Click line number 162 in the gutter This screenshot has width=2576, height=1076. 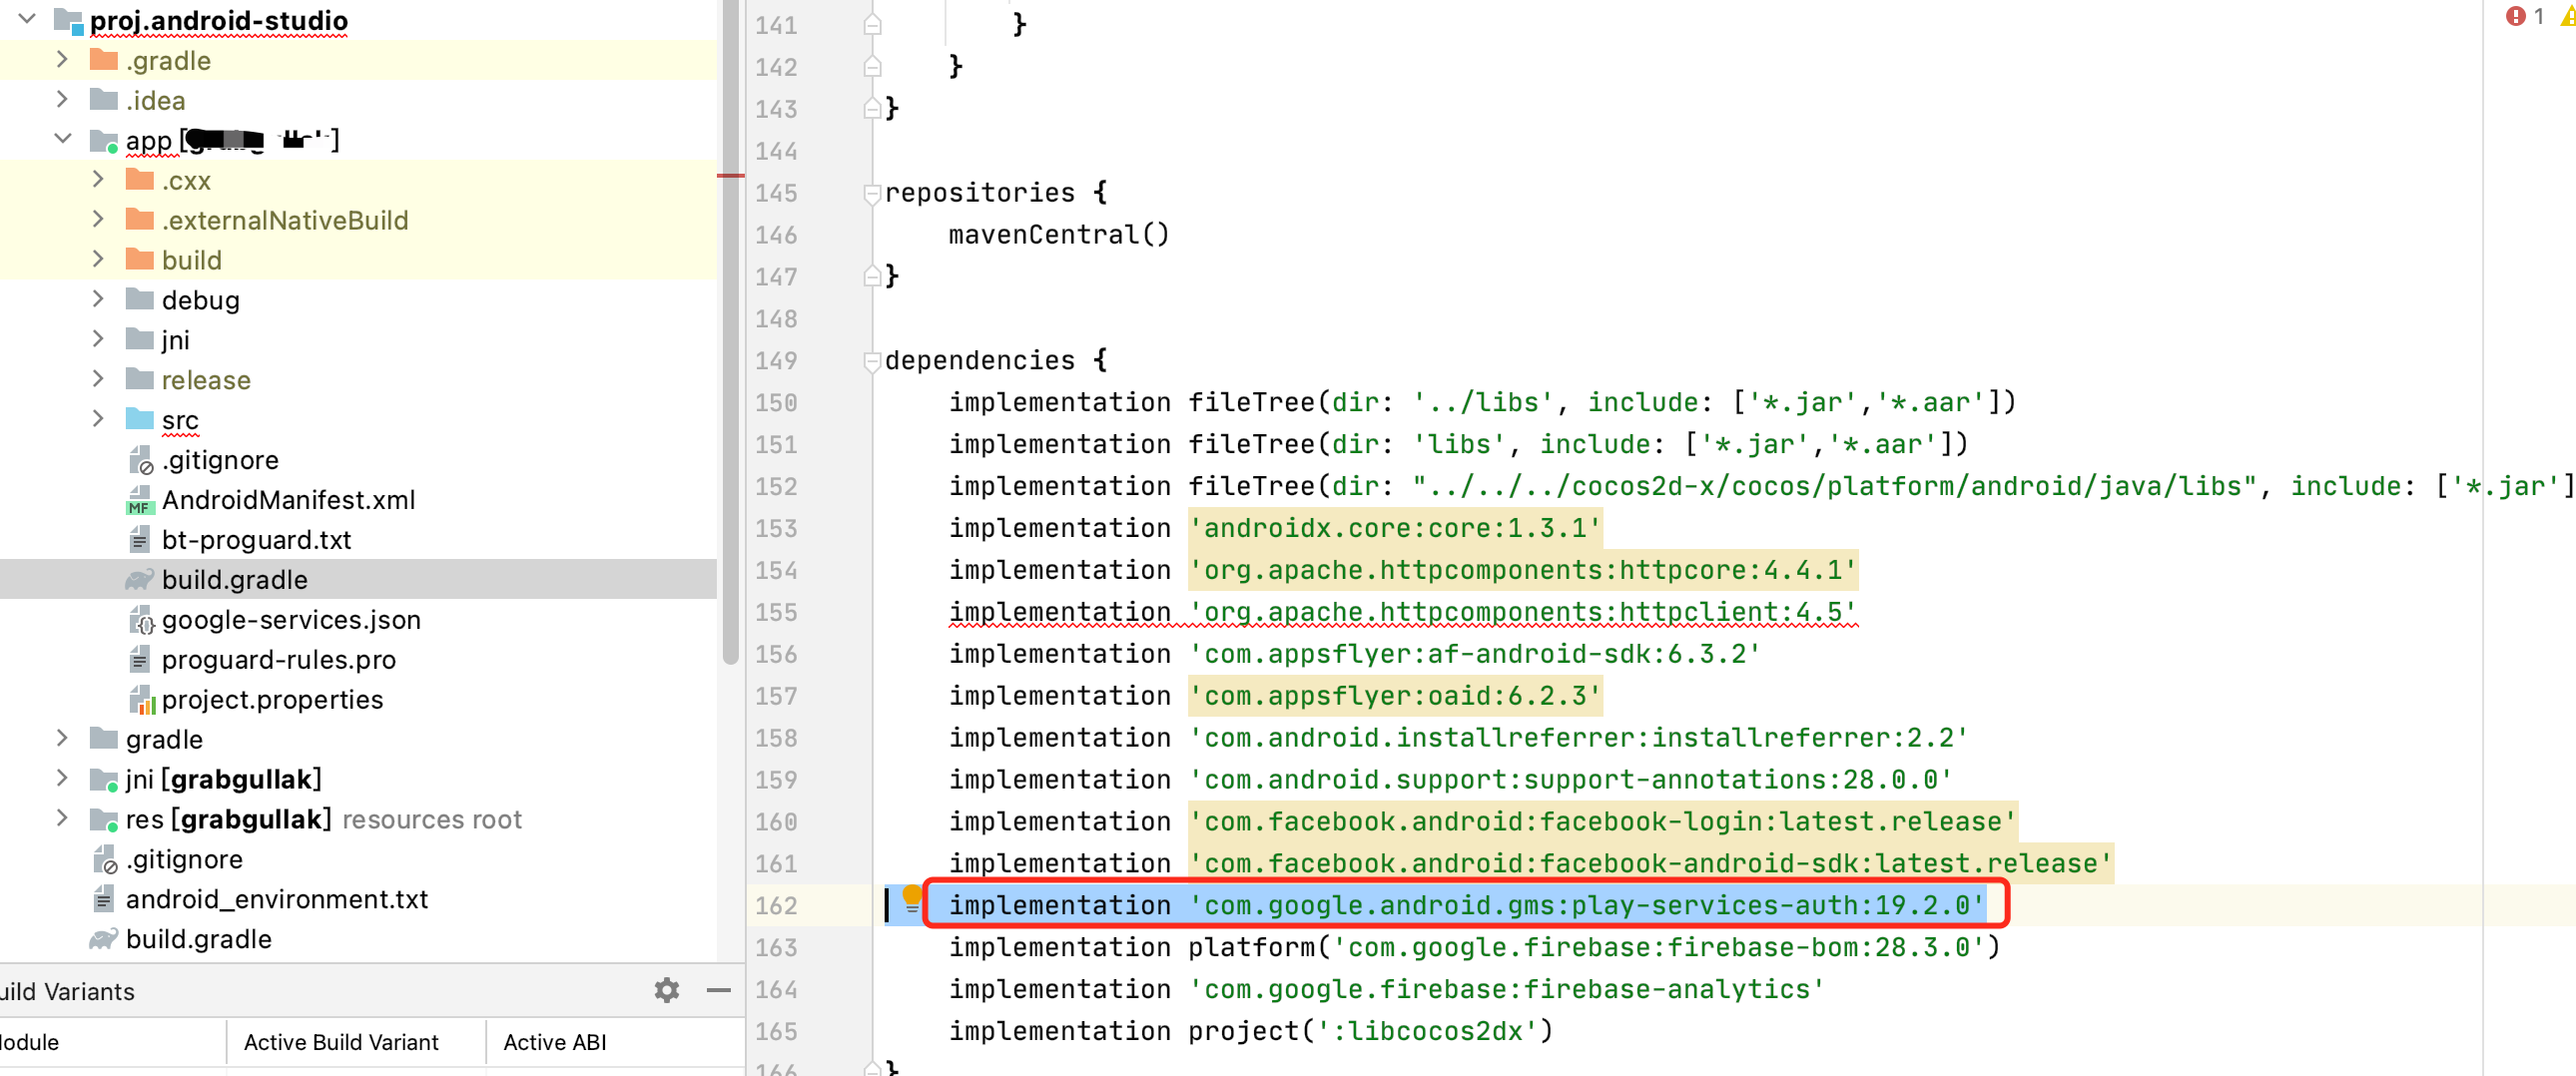[x=776, y=905]
